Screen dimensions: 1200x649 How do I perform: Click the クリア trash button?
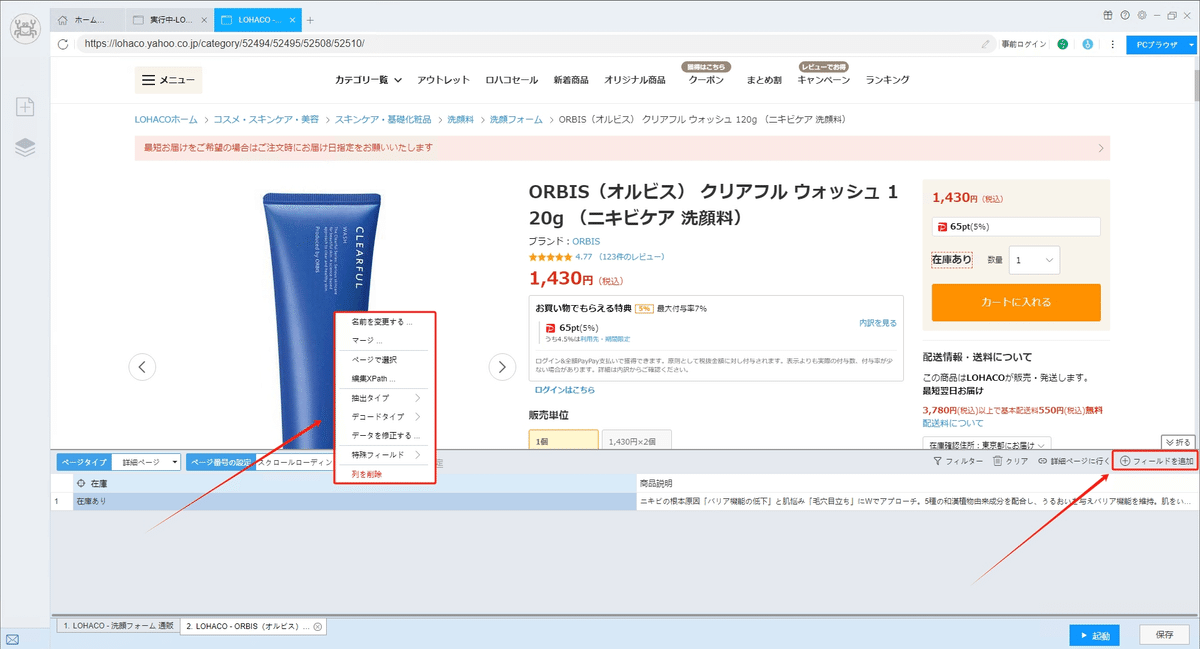pos(1010,462)
